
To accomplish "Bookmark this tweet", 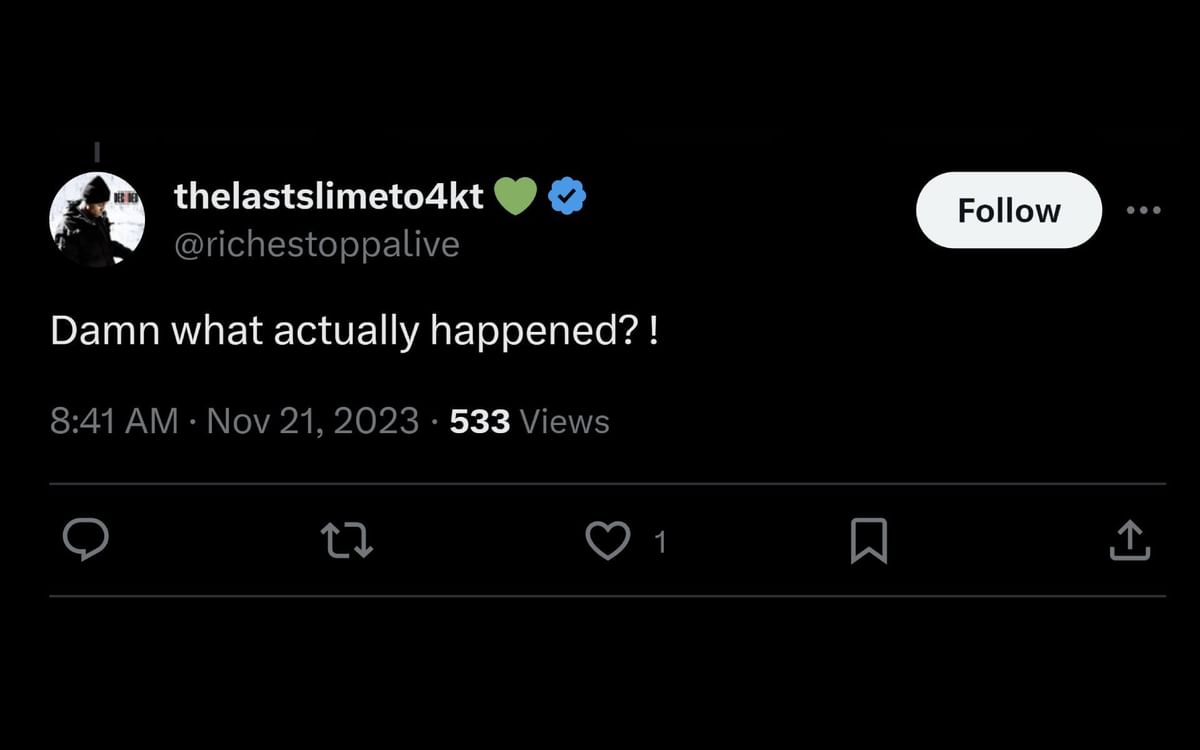I will [868, 542].
